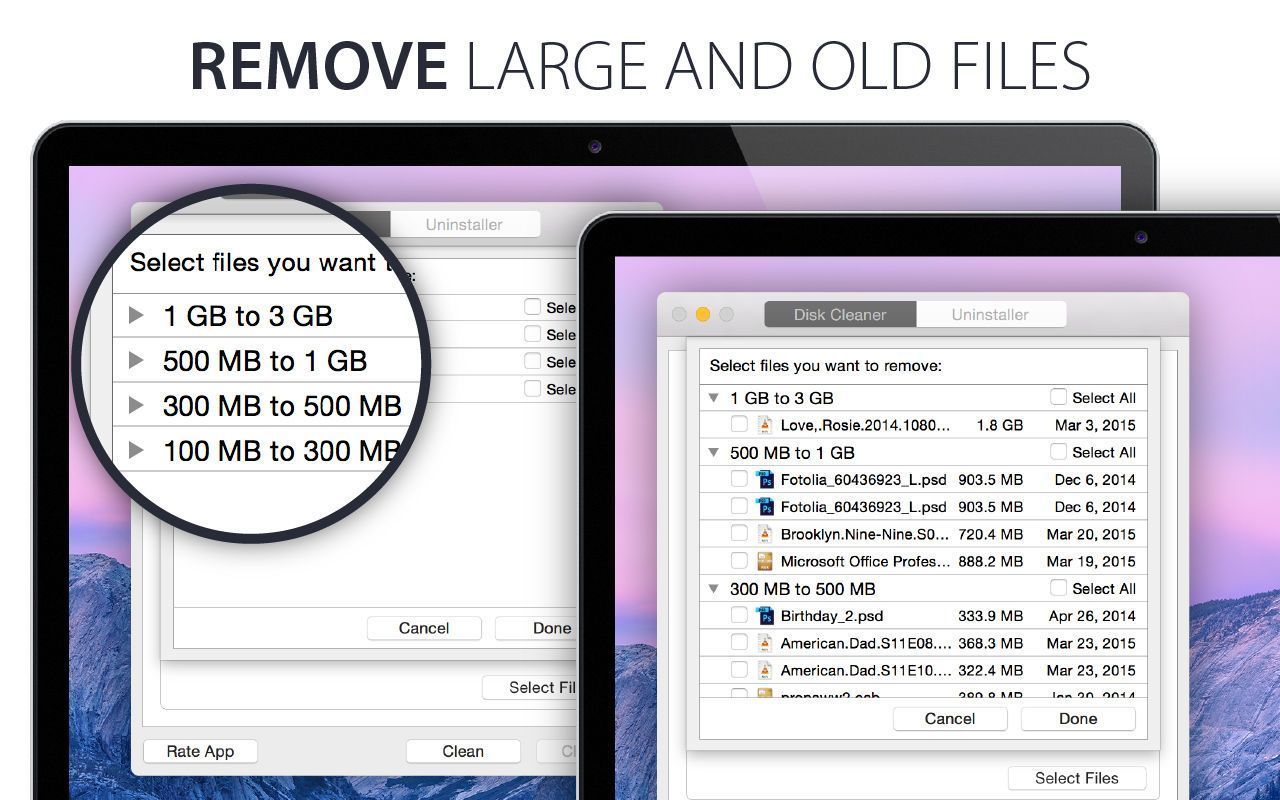The height and width of the screenshot is (800, 1280).
Task: Click the Mar 19, 2015 date
Action: pyautogui.click(x=1091, y=561)
